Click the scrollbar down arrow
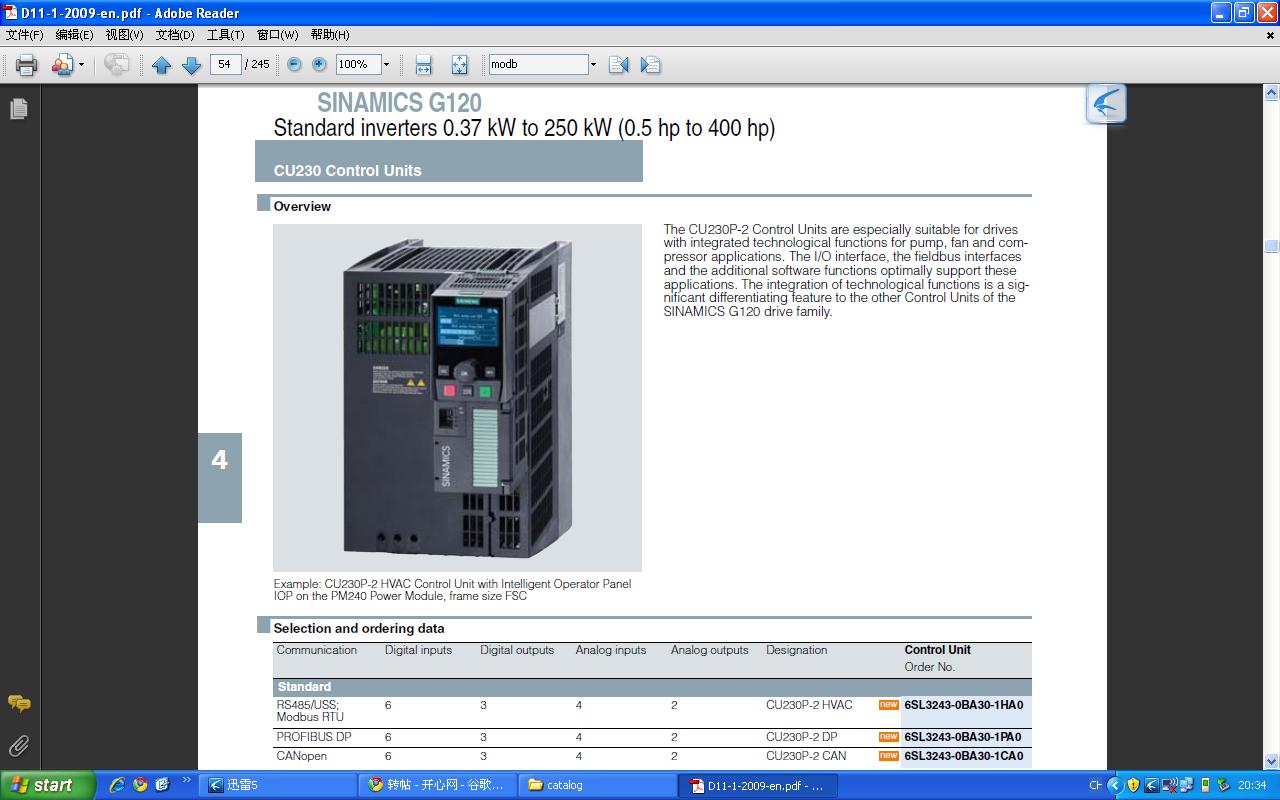 1271,761
